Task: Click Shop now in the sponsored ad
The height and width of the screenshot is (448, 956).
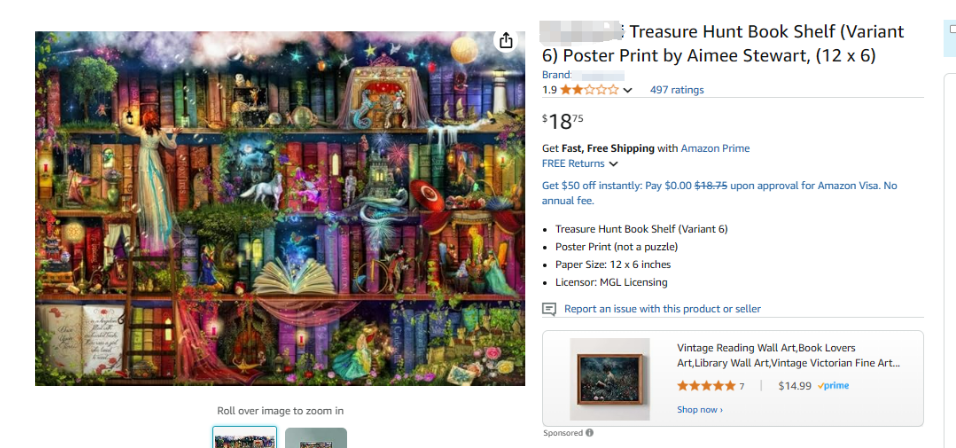Action: (699, 410)
